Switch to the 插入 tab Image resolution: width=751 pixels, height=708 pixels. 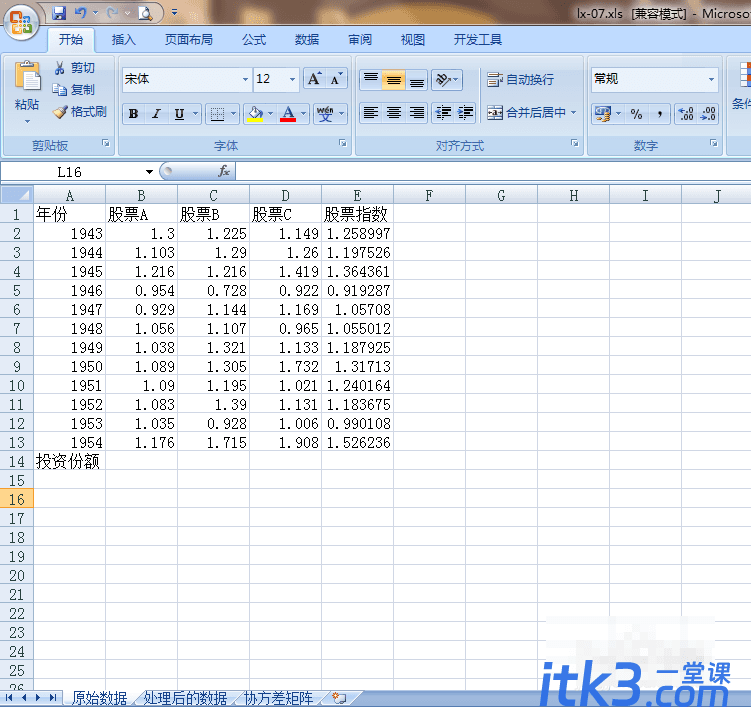pos(124,40)
